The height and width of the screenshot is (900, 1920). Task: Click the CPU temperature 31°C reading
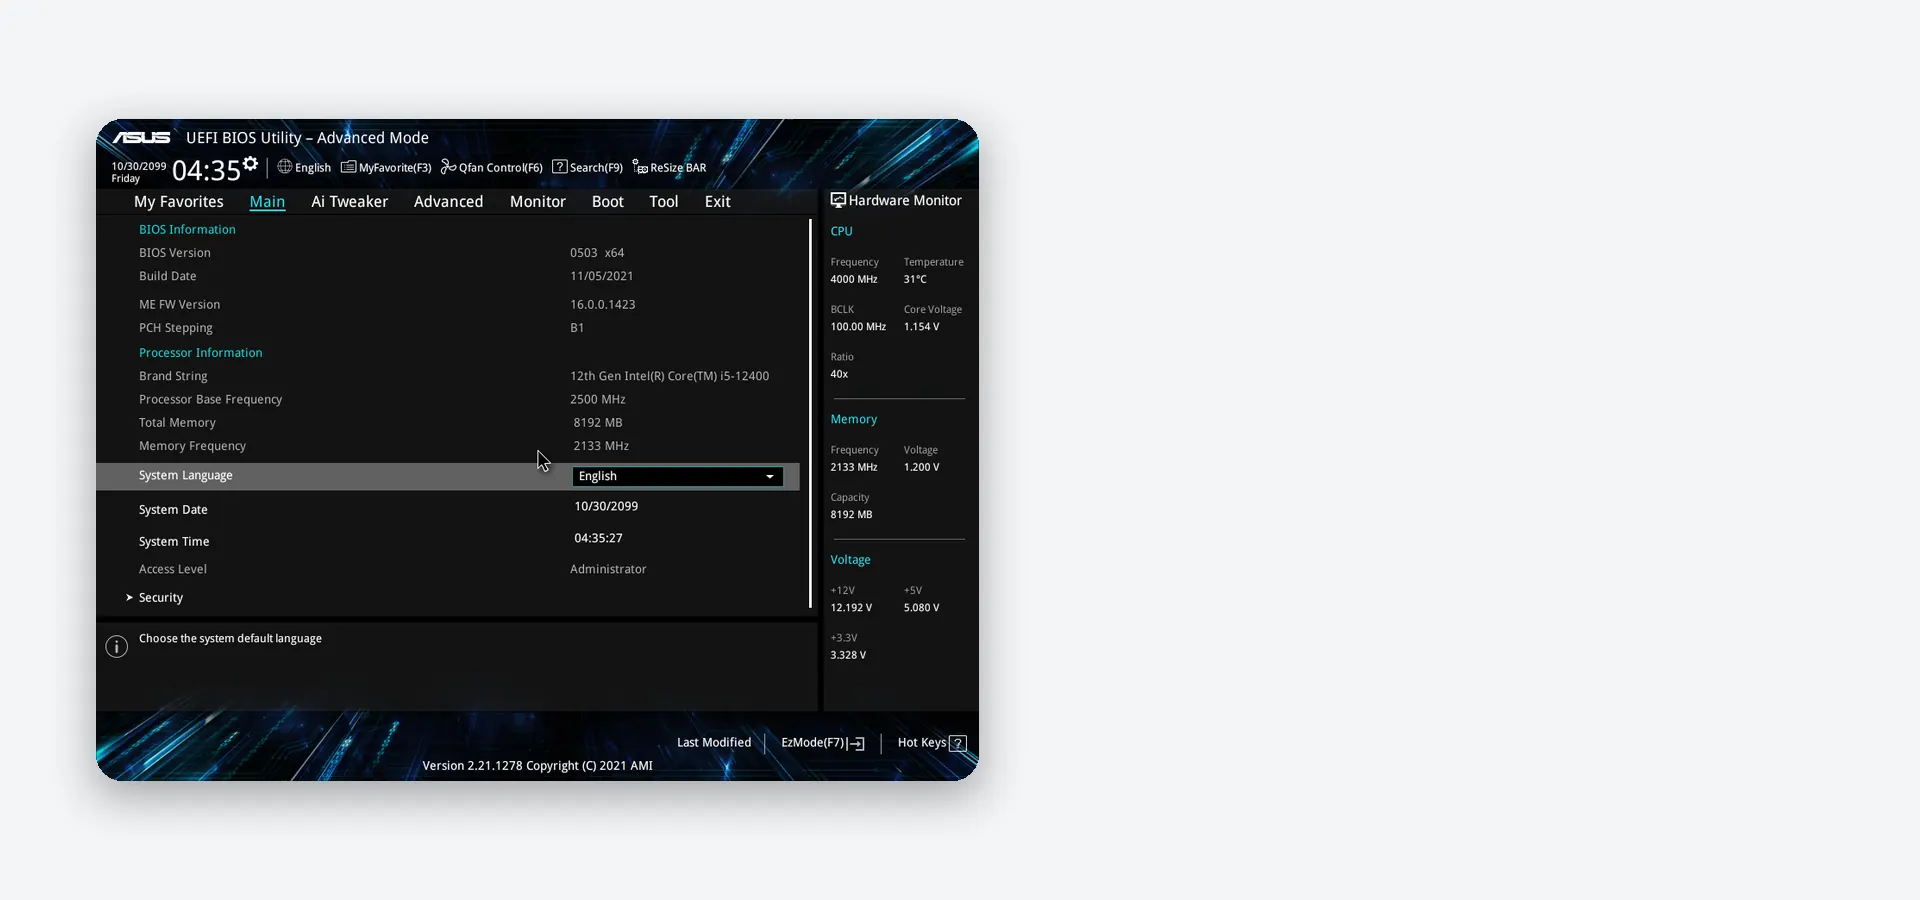915,280
